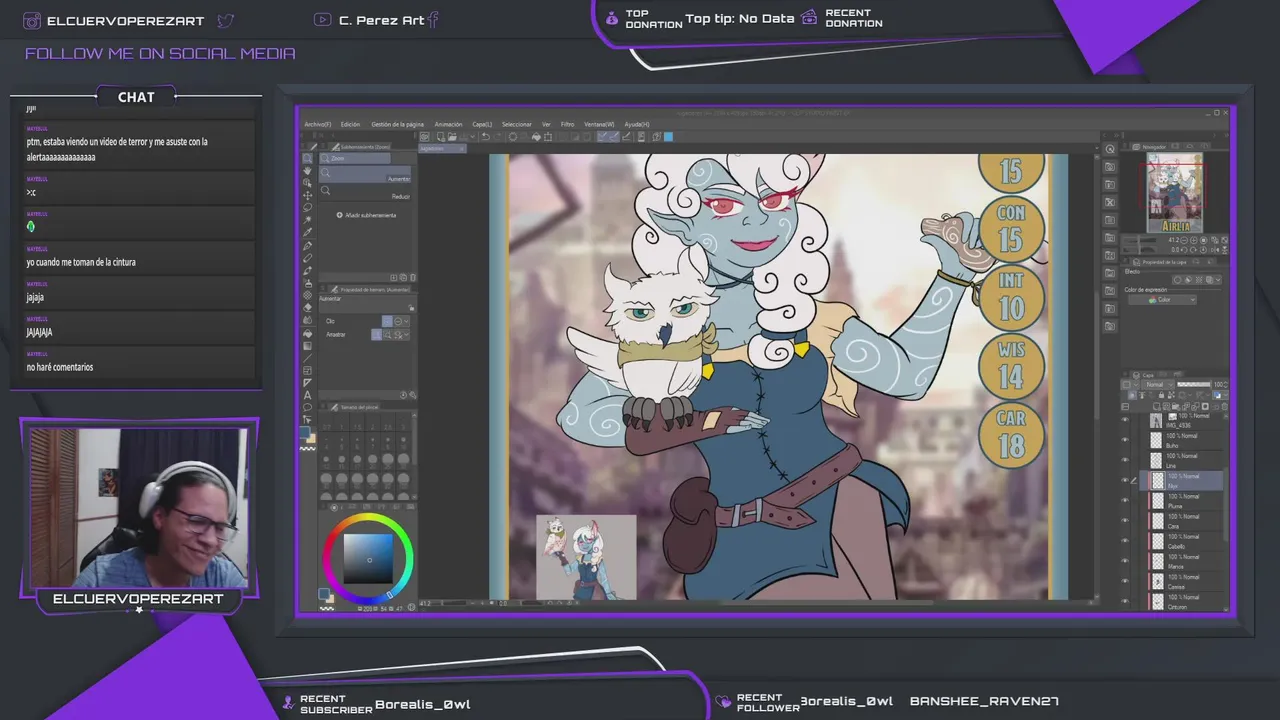Click the reference image thumbnail on the canvas
This screenshot has width=1280, height=720.
click(586, 557)
